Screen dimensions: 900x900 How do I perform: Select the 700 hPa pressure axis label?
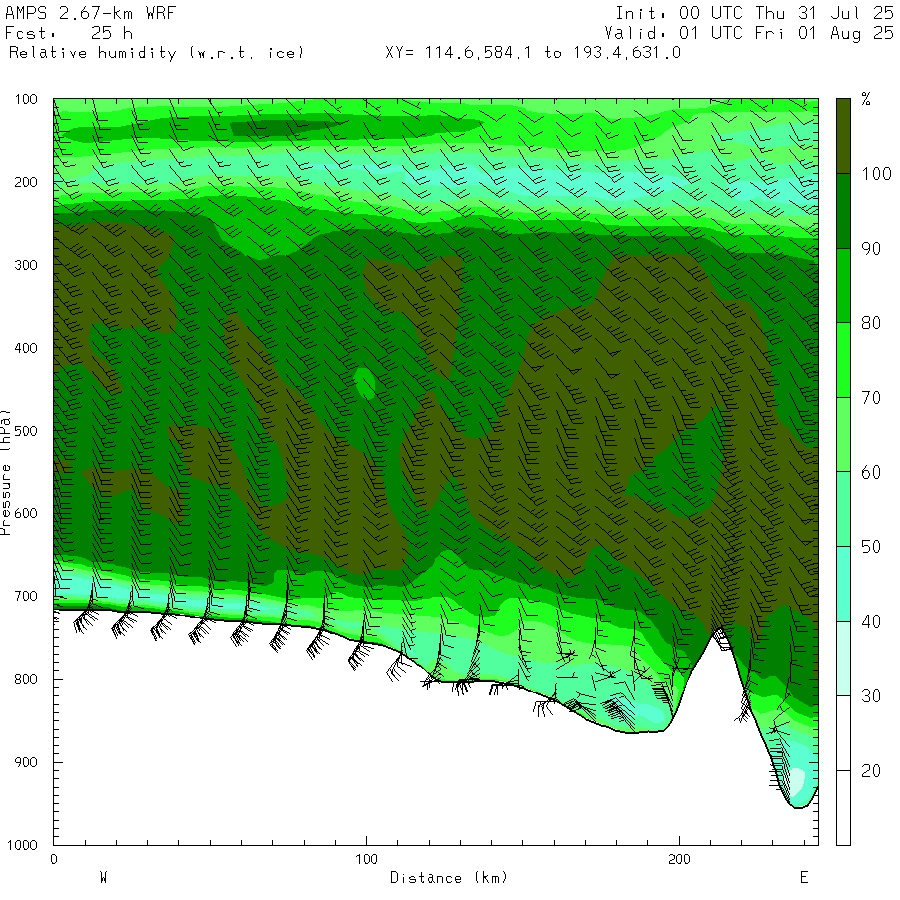tap(26, 596)
